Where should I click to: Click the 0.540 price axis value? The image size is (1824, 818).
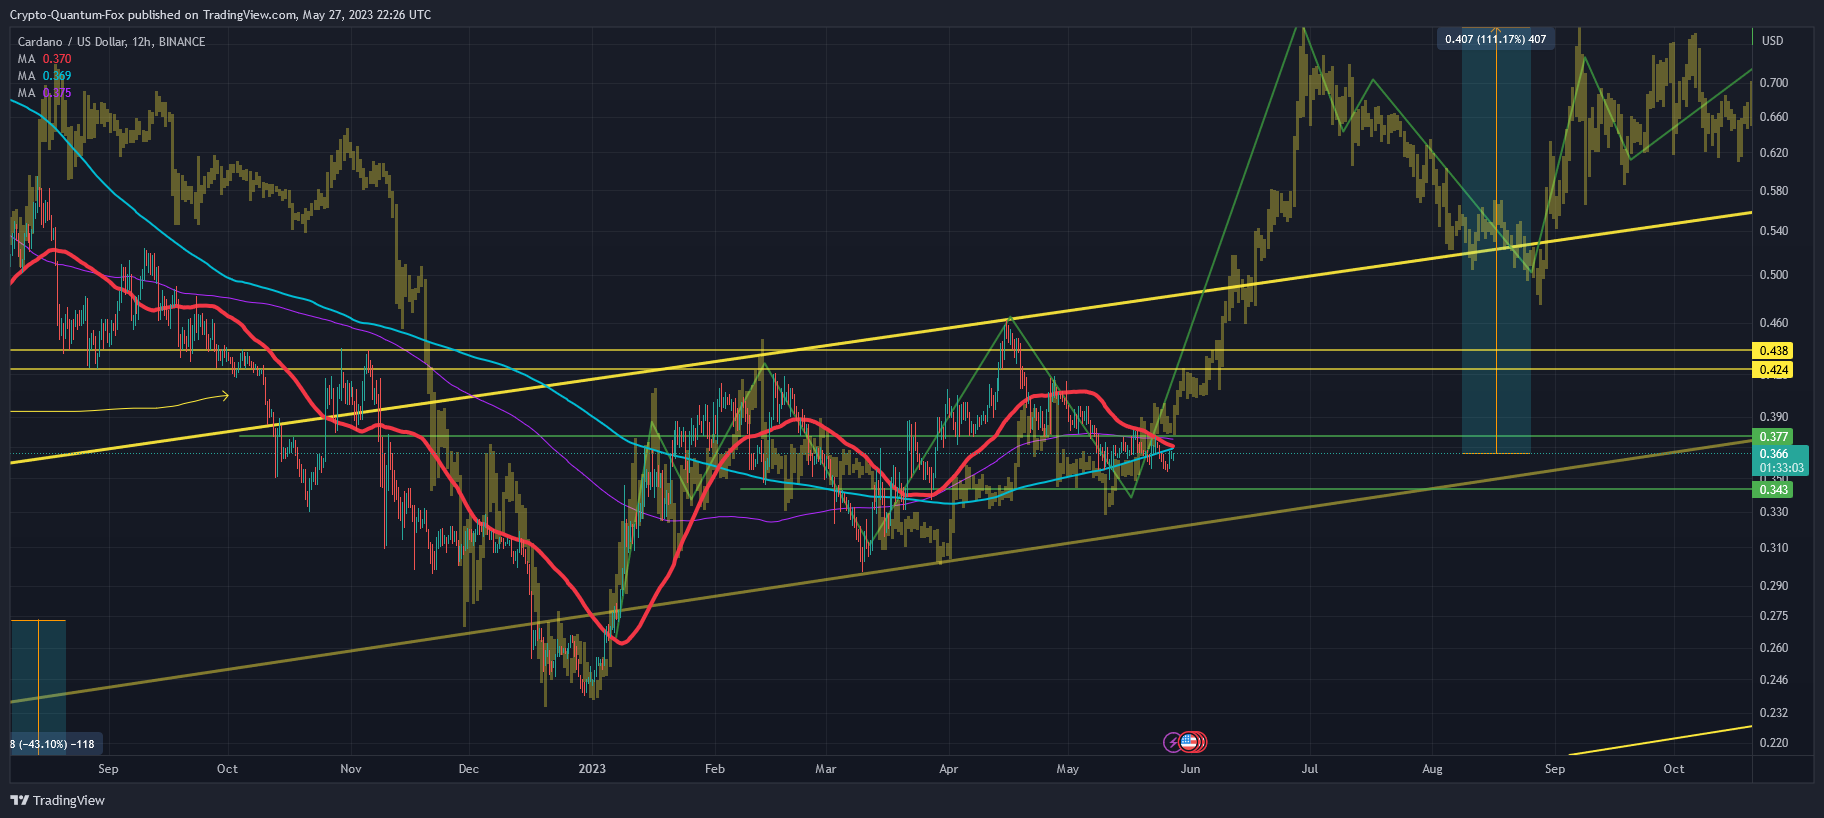coord(1774,231)
